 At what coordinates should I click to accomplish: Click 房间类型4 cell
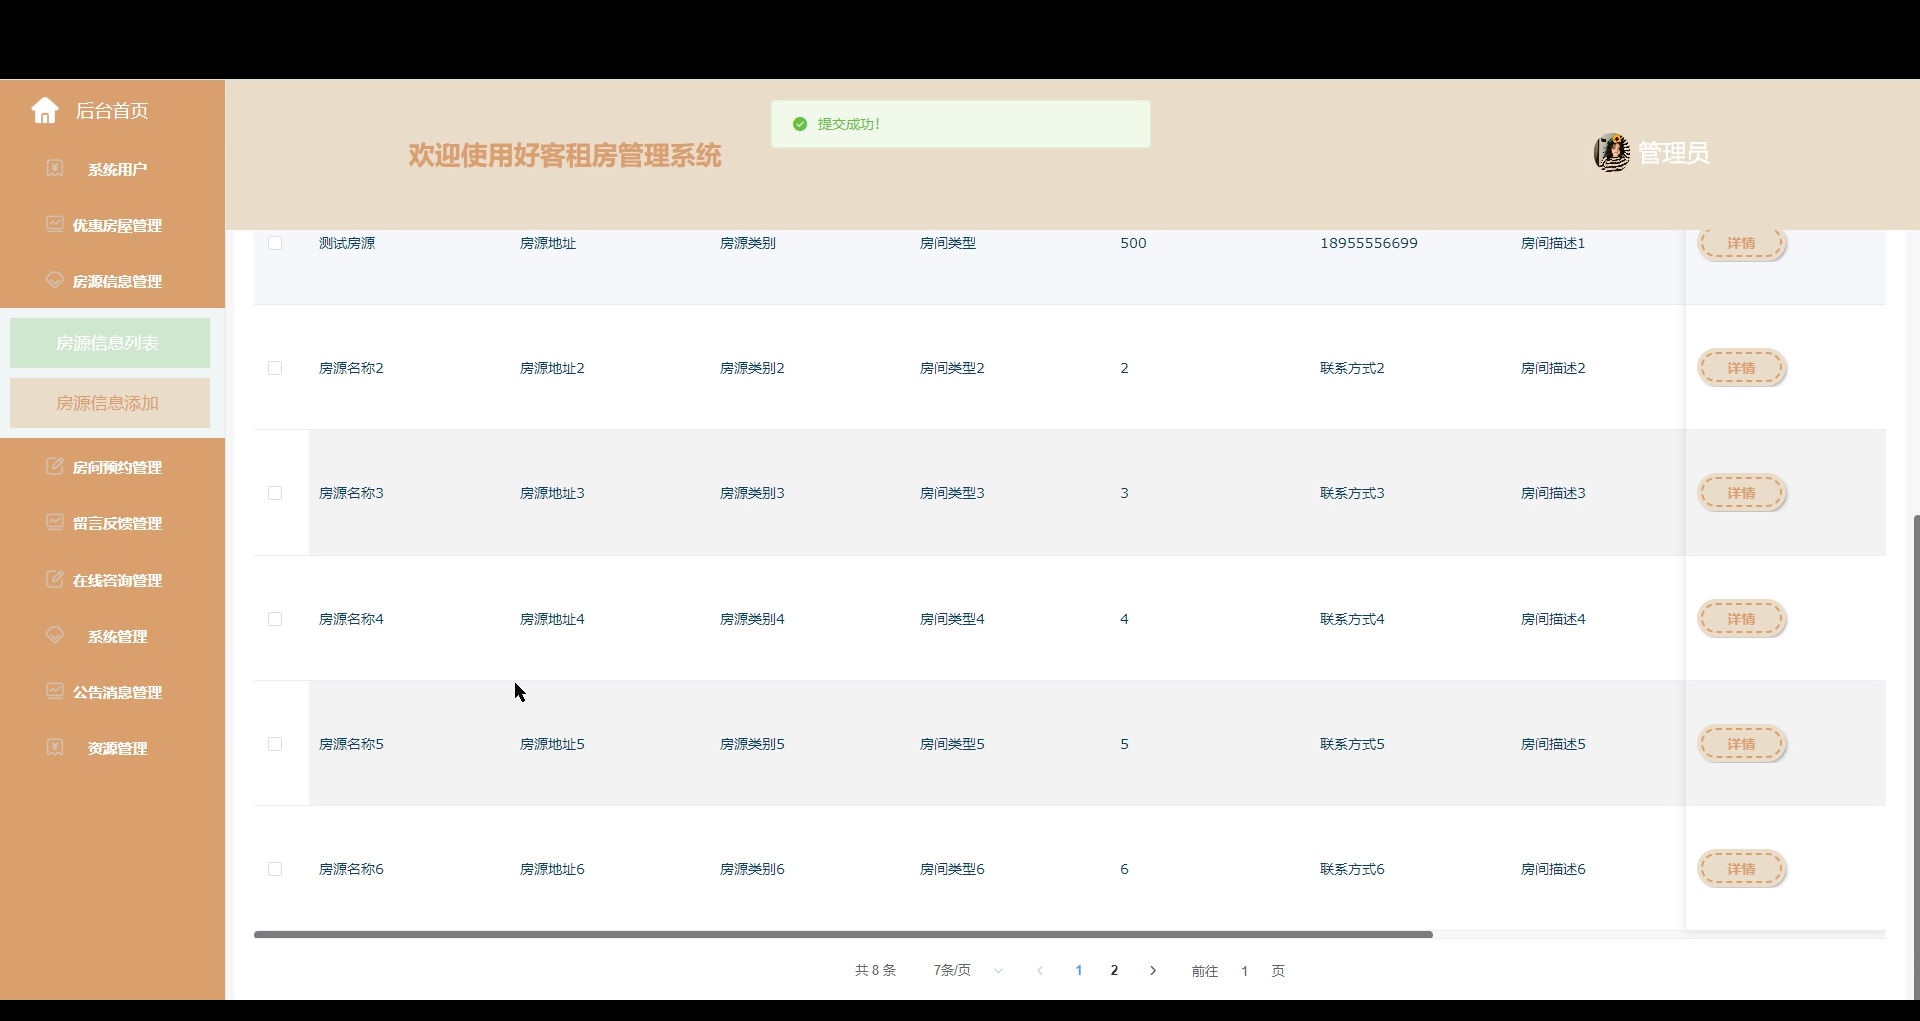point(952,619)
